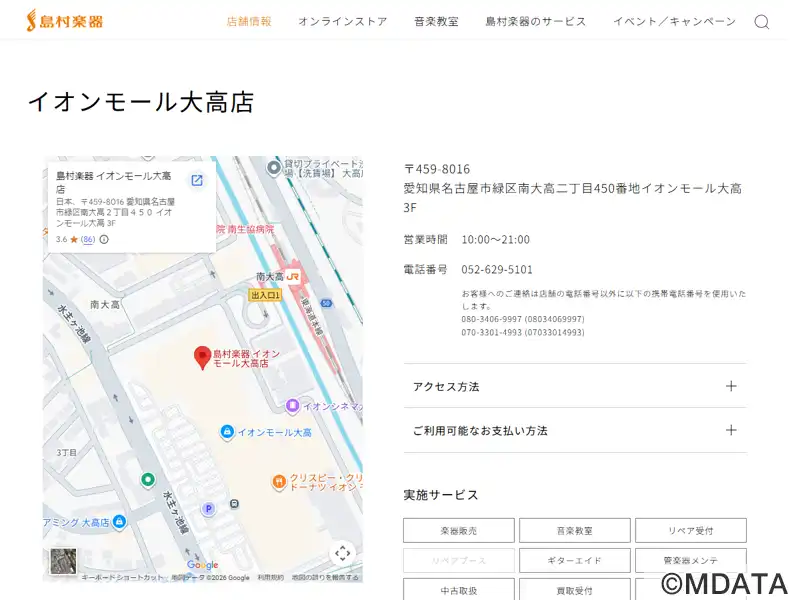Click the アミング 大高店 shop marker
800x600 pixels.
click(119, 521)
